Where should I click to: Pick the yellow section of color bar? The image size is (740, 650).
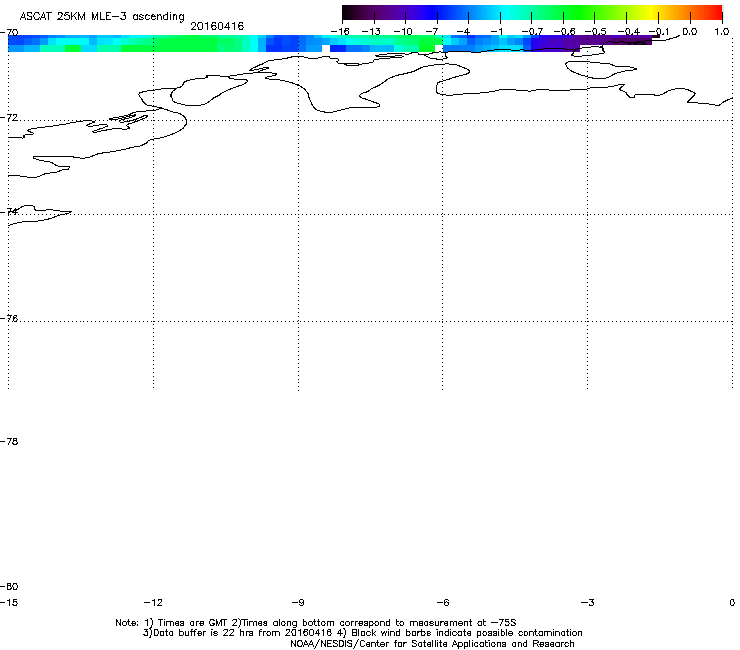coord(651,12)
